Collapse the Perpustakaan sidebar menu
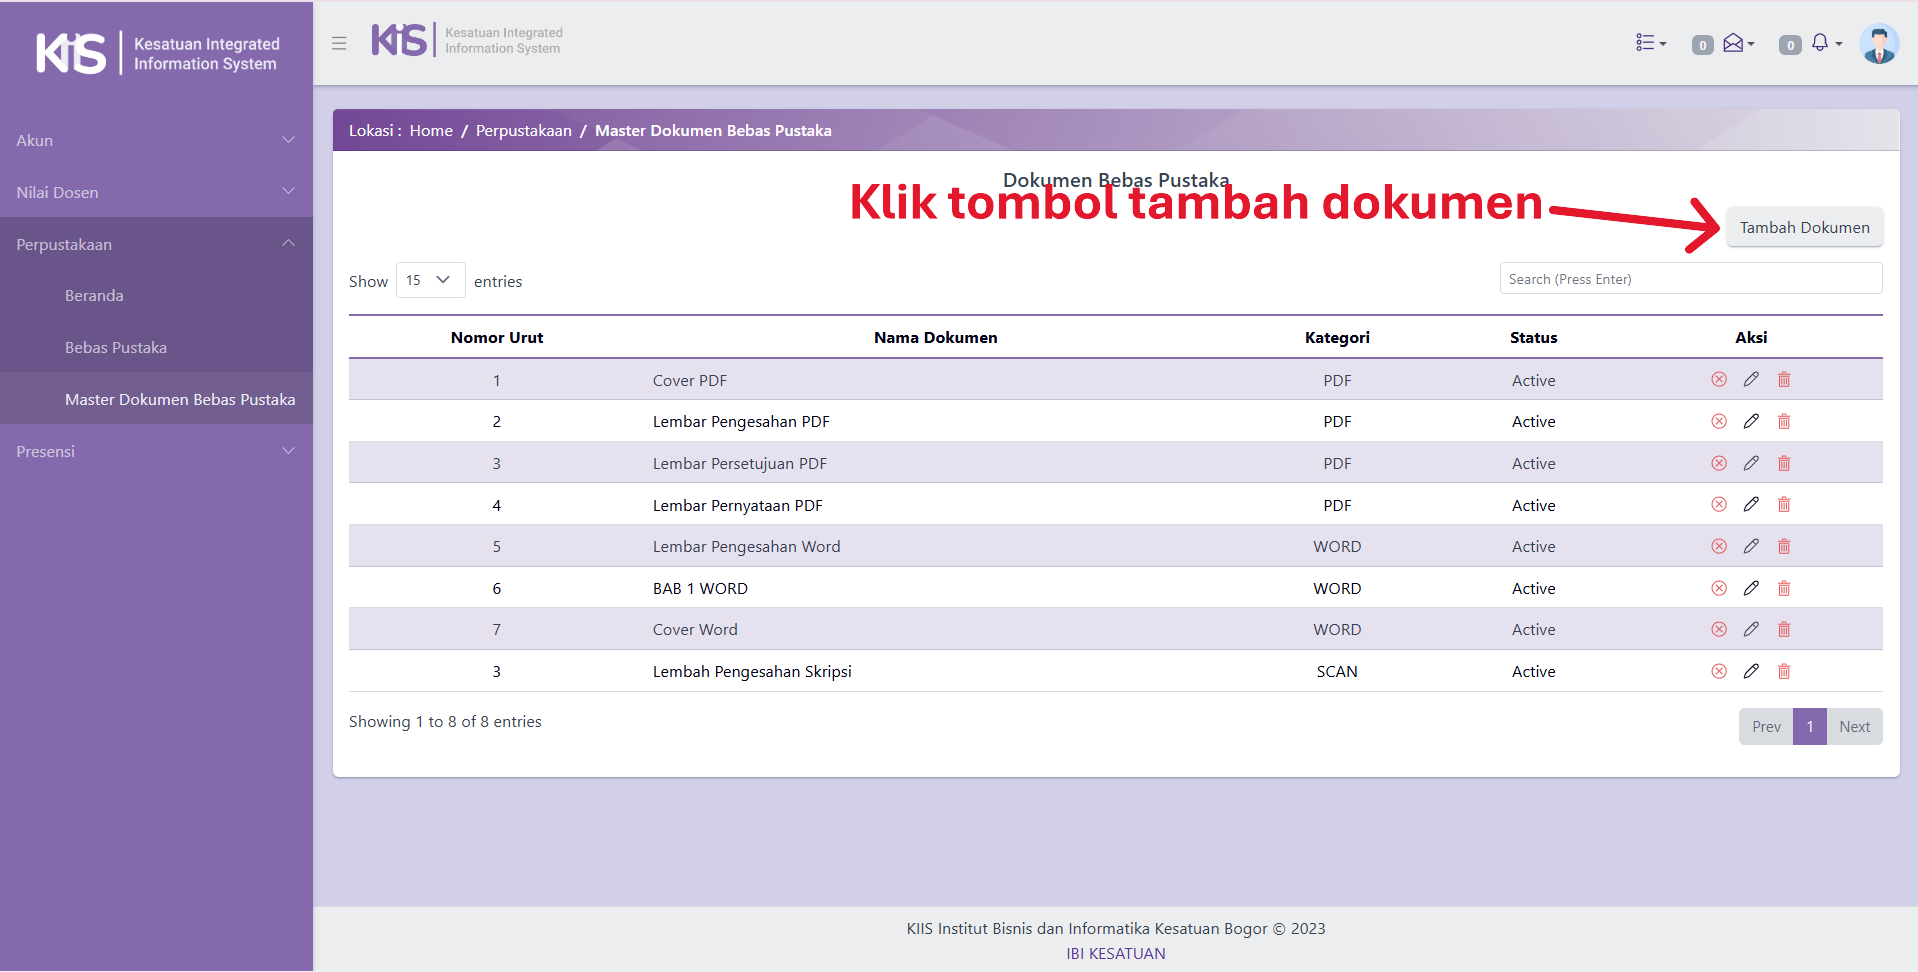 pyautogui.click(x=156, y=245)
